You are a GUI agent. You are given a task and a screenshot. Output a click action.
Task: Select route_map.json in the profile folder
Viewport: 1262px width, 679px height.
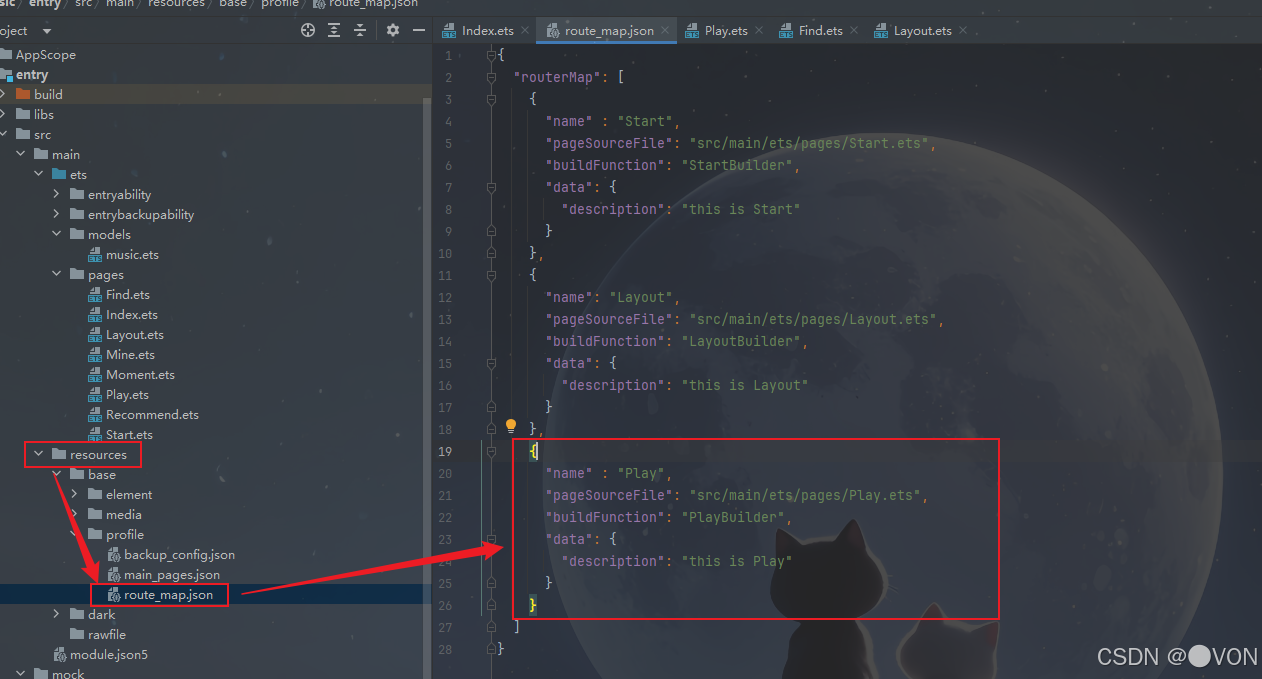(168, 594)
